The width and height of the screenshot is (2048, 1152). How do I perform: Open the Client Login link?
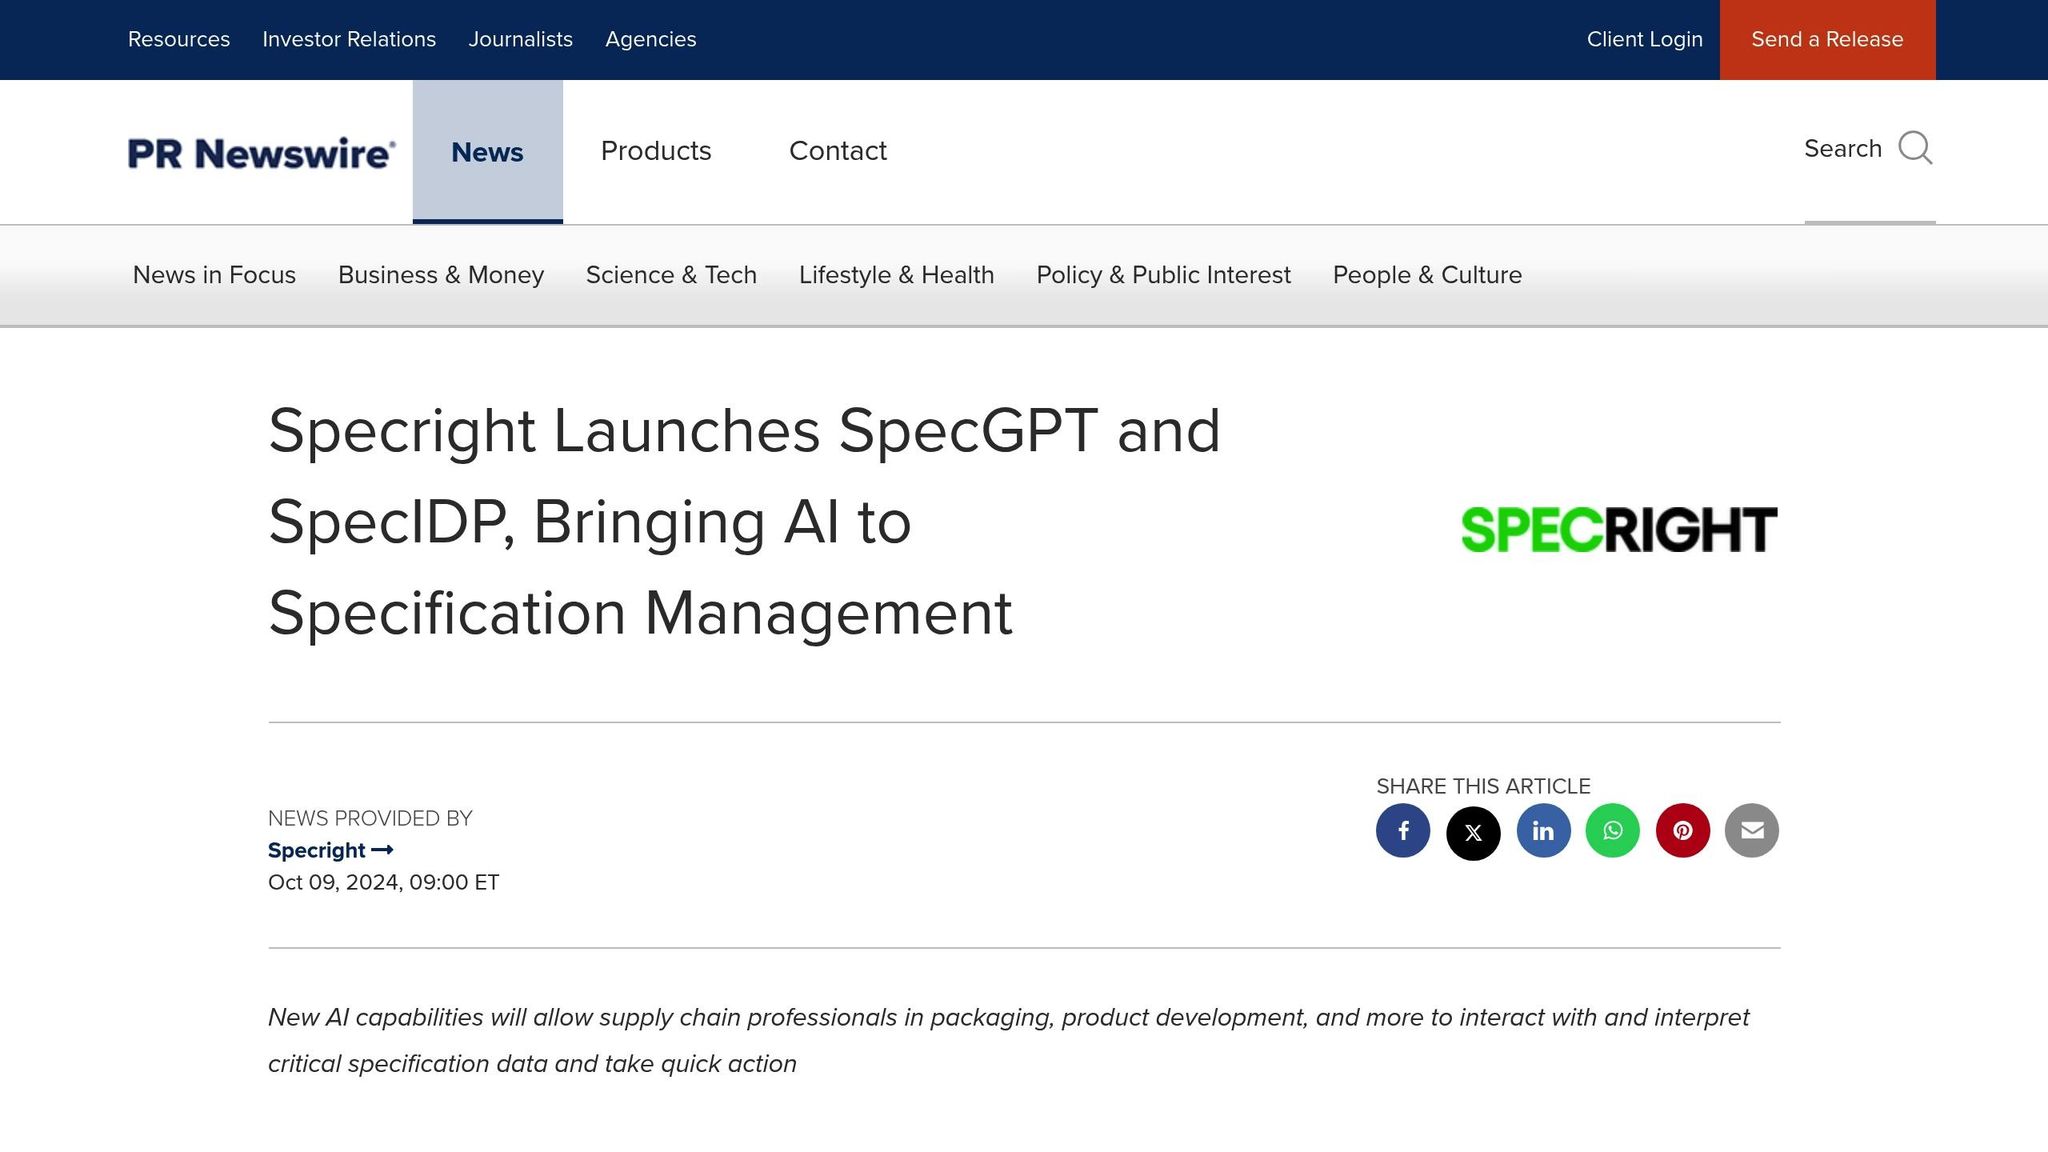coord(1644,39)
